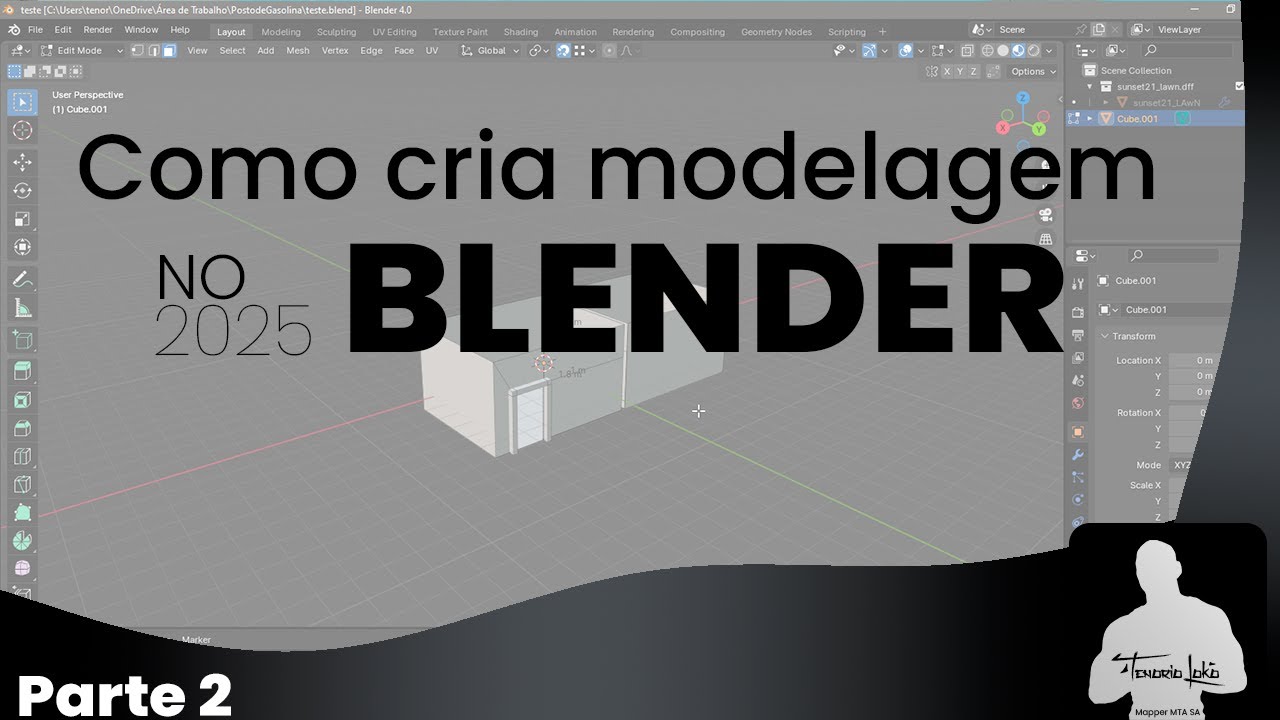Select the Loop Cut tool
1280x720 pixels.
(x=22, y=457)
